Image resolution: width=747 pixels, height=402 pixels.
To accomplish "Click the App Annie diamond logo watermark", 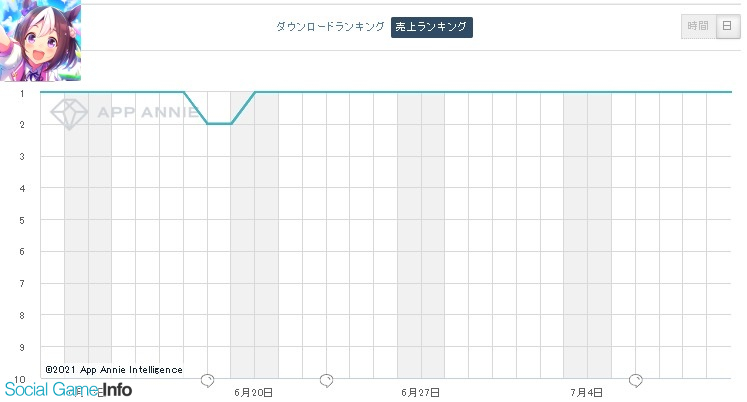I will [69, 114].
